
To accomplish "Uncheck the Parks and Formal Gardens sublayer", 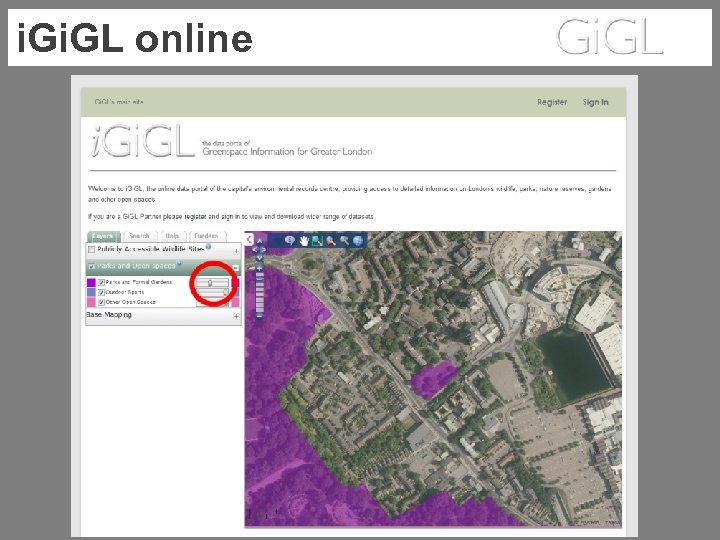I will pyautogui.click(x=101, y=282).
